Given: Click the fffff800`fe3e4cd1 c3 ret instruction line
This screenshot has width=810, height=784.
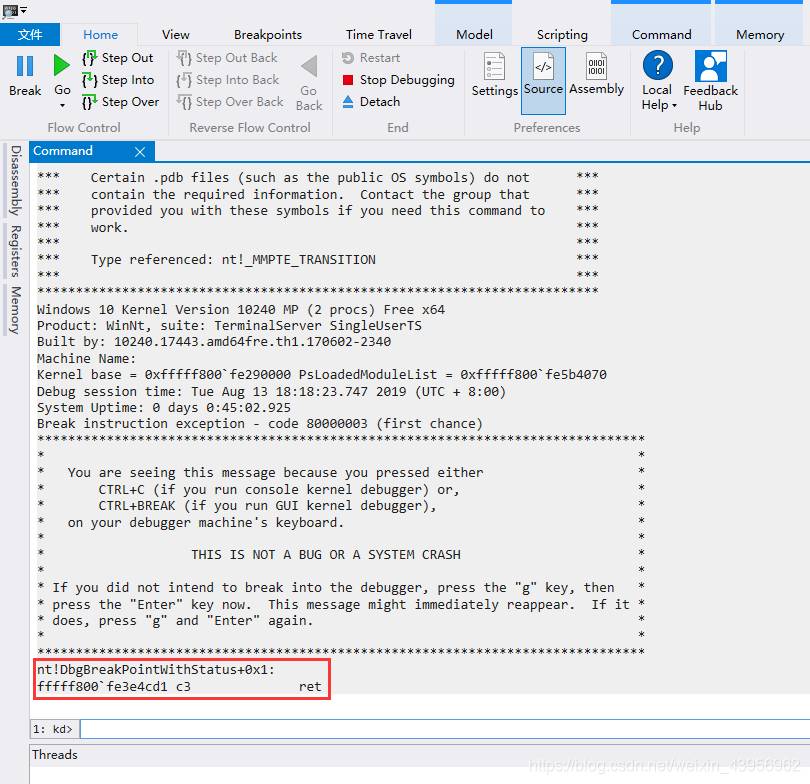Looking at the screenshot, I should [179, 686].
